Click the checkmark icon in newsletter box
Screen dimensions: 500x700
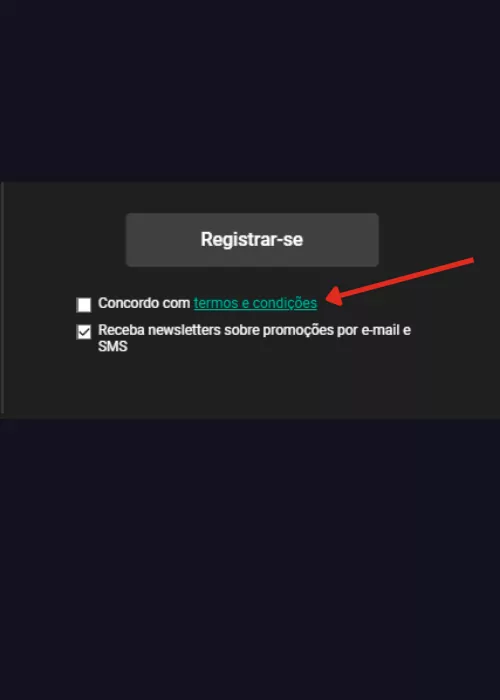point(84,332)
